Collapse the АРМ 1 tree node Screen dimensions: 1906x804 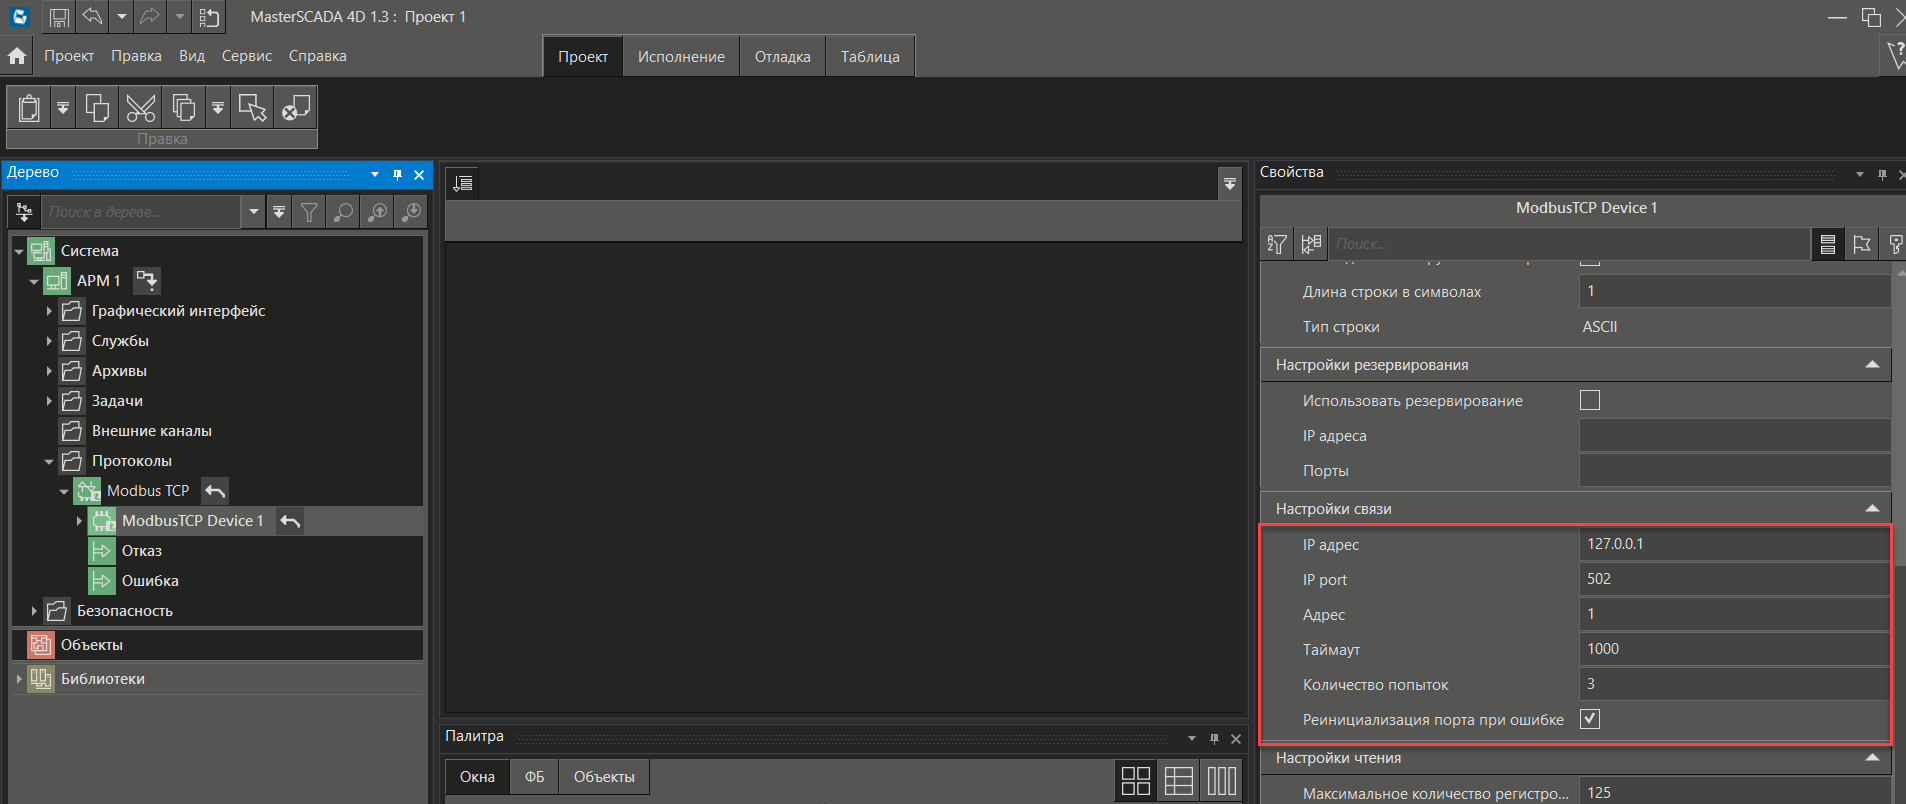[34, 281]
